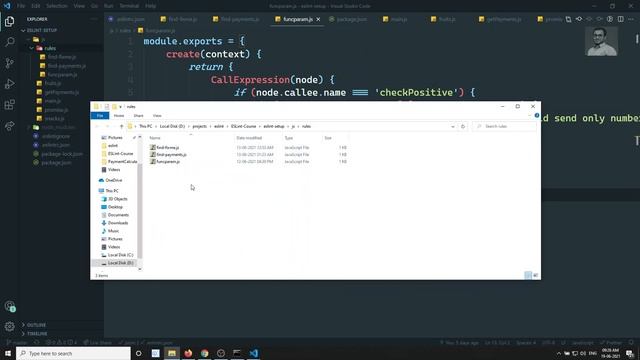Open Chrome from the taskbar
640x360 pixels.
[204, 353]
